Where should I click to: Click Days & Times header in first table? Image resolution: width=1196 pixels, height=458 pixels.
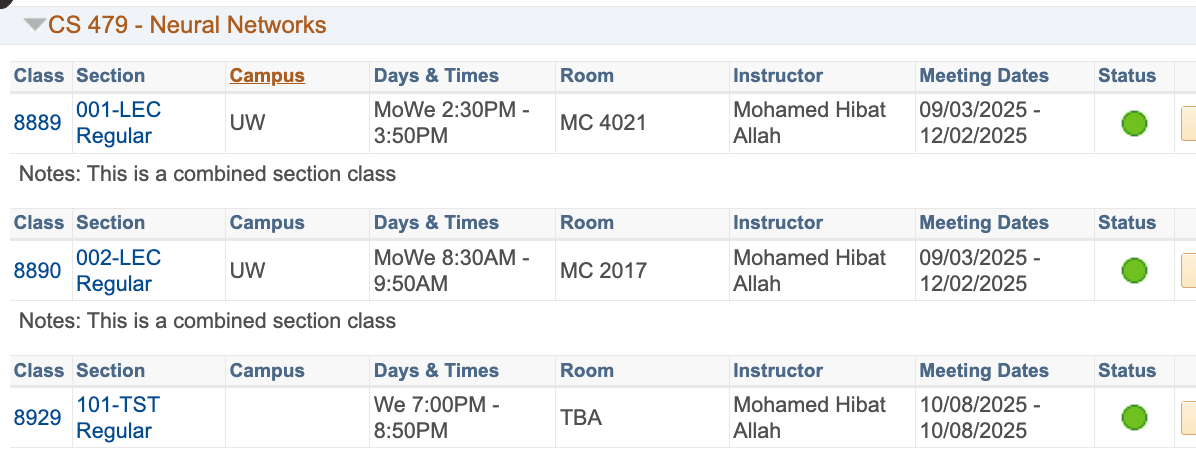[x=436, y=76]
